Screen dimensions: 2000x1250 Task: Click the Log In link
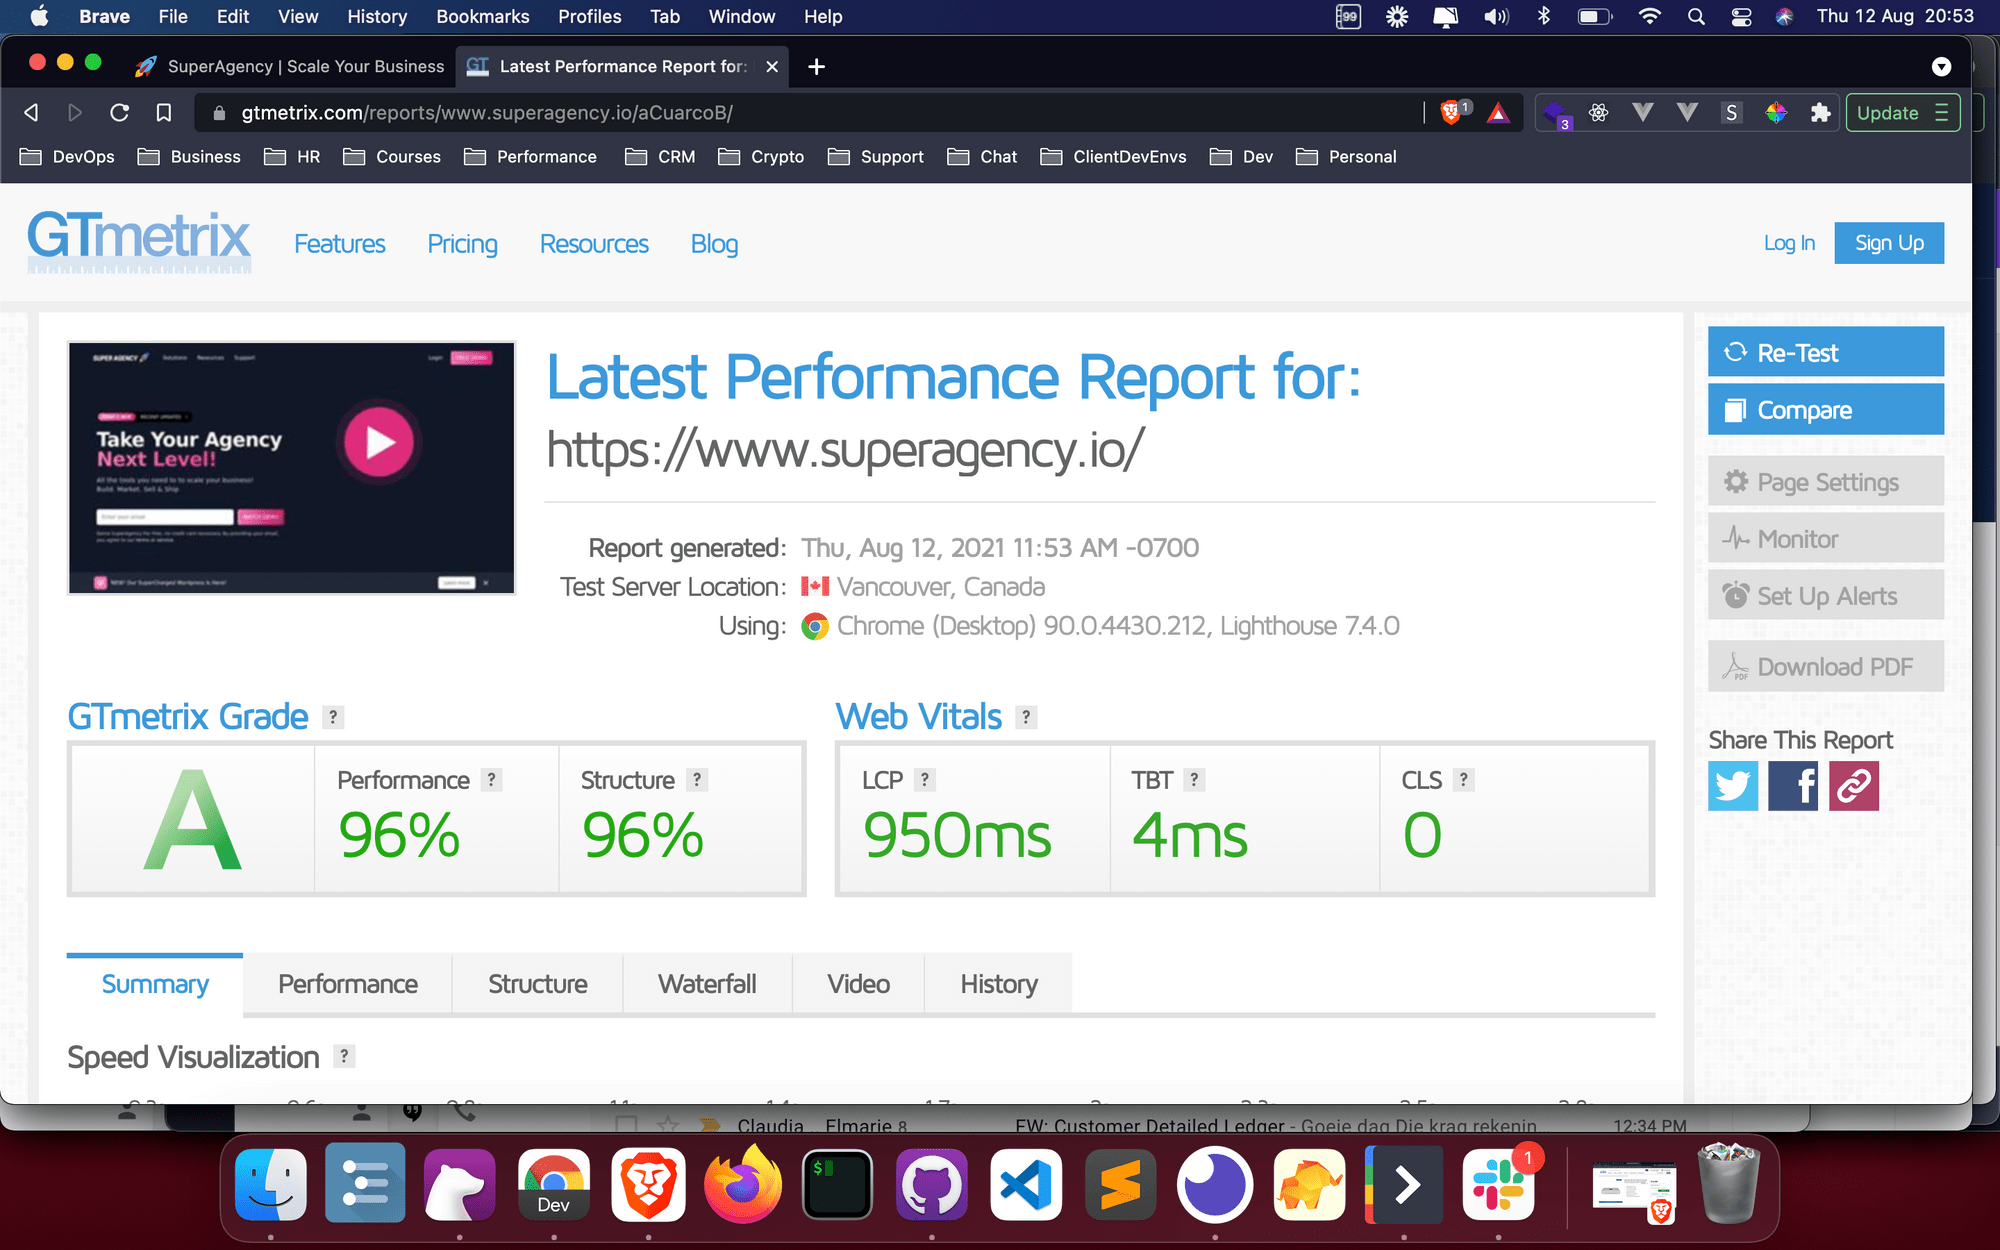(1788, 243)
